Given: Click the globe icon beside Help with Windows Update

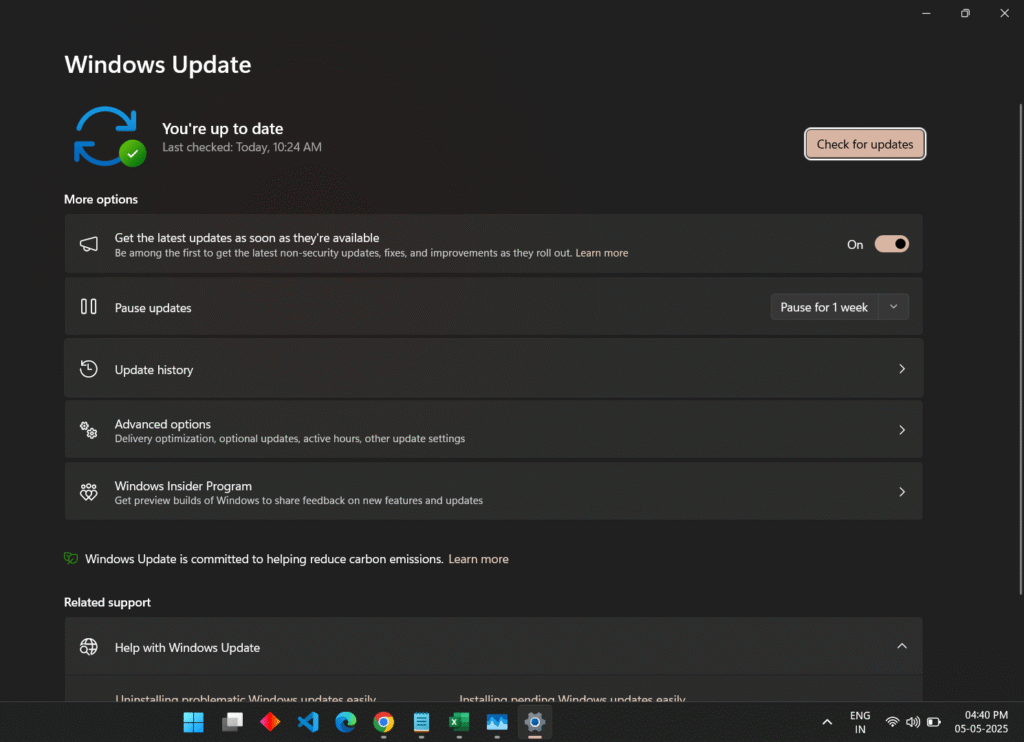Looking at the screenshot, I should (89, 647).
